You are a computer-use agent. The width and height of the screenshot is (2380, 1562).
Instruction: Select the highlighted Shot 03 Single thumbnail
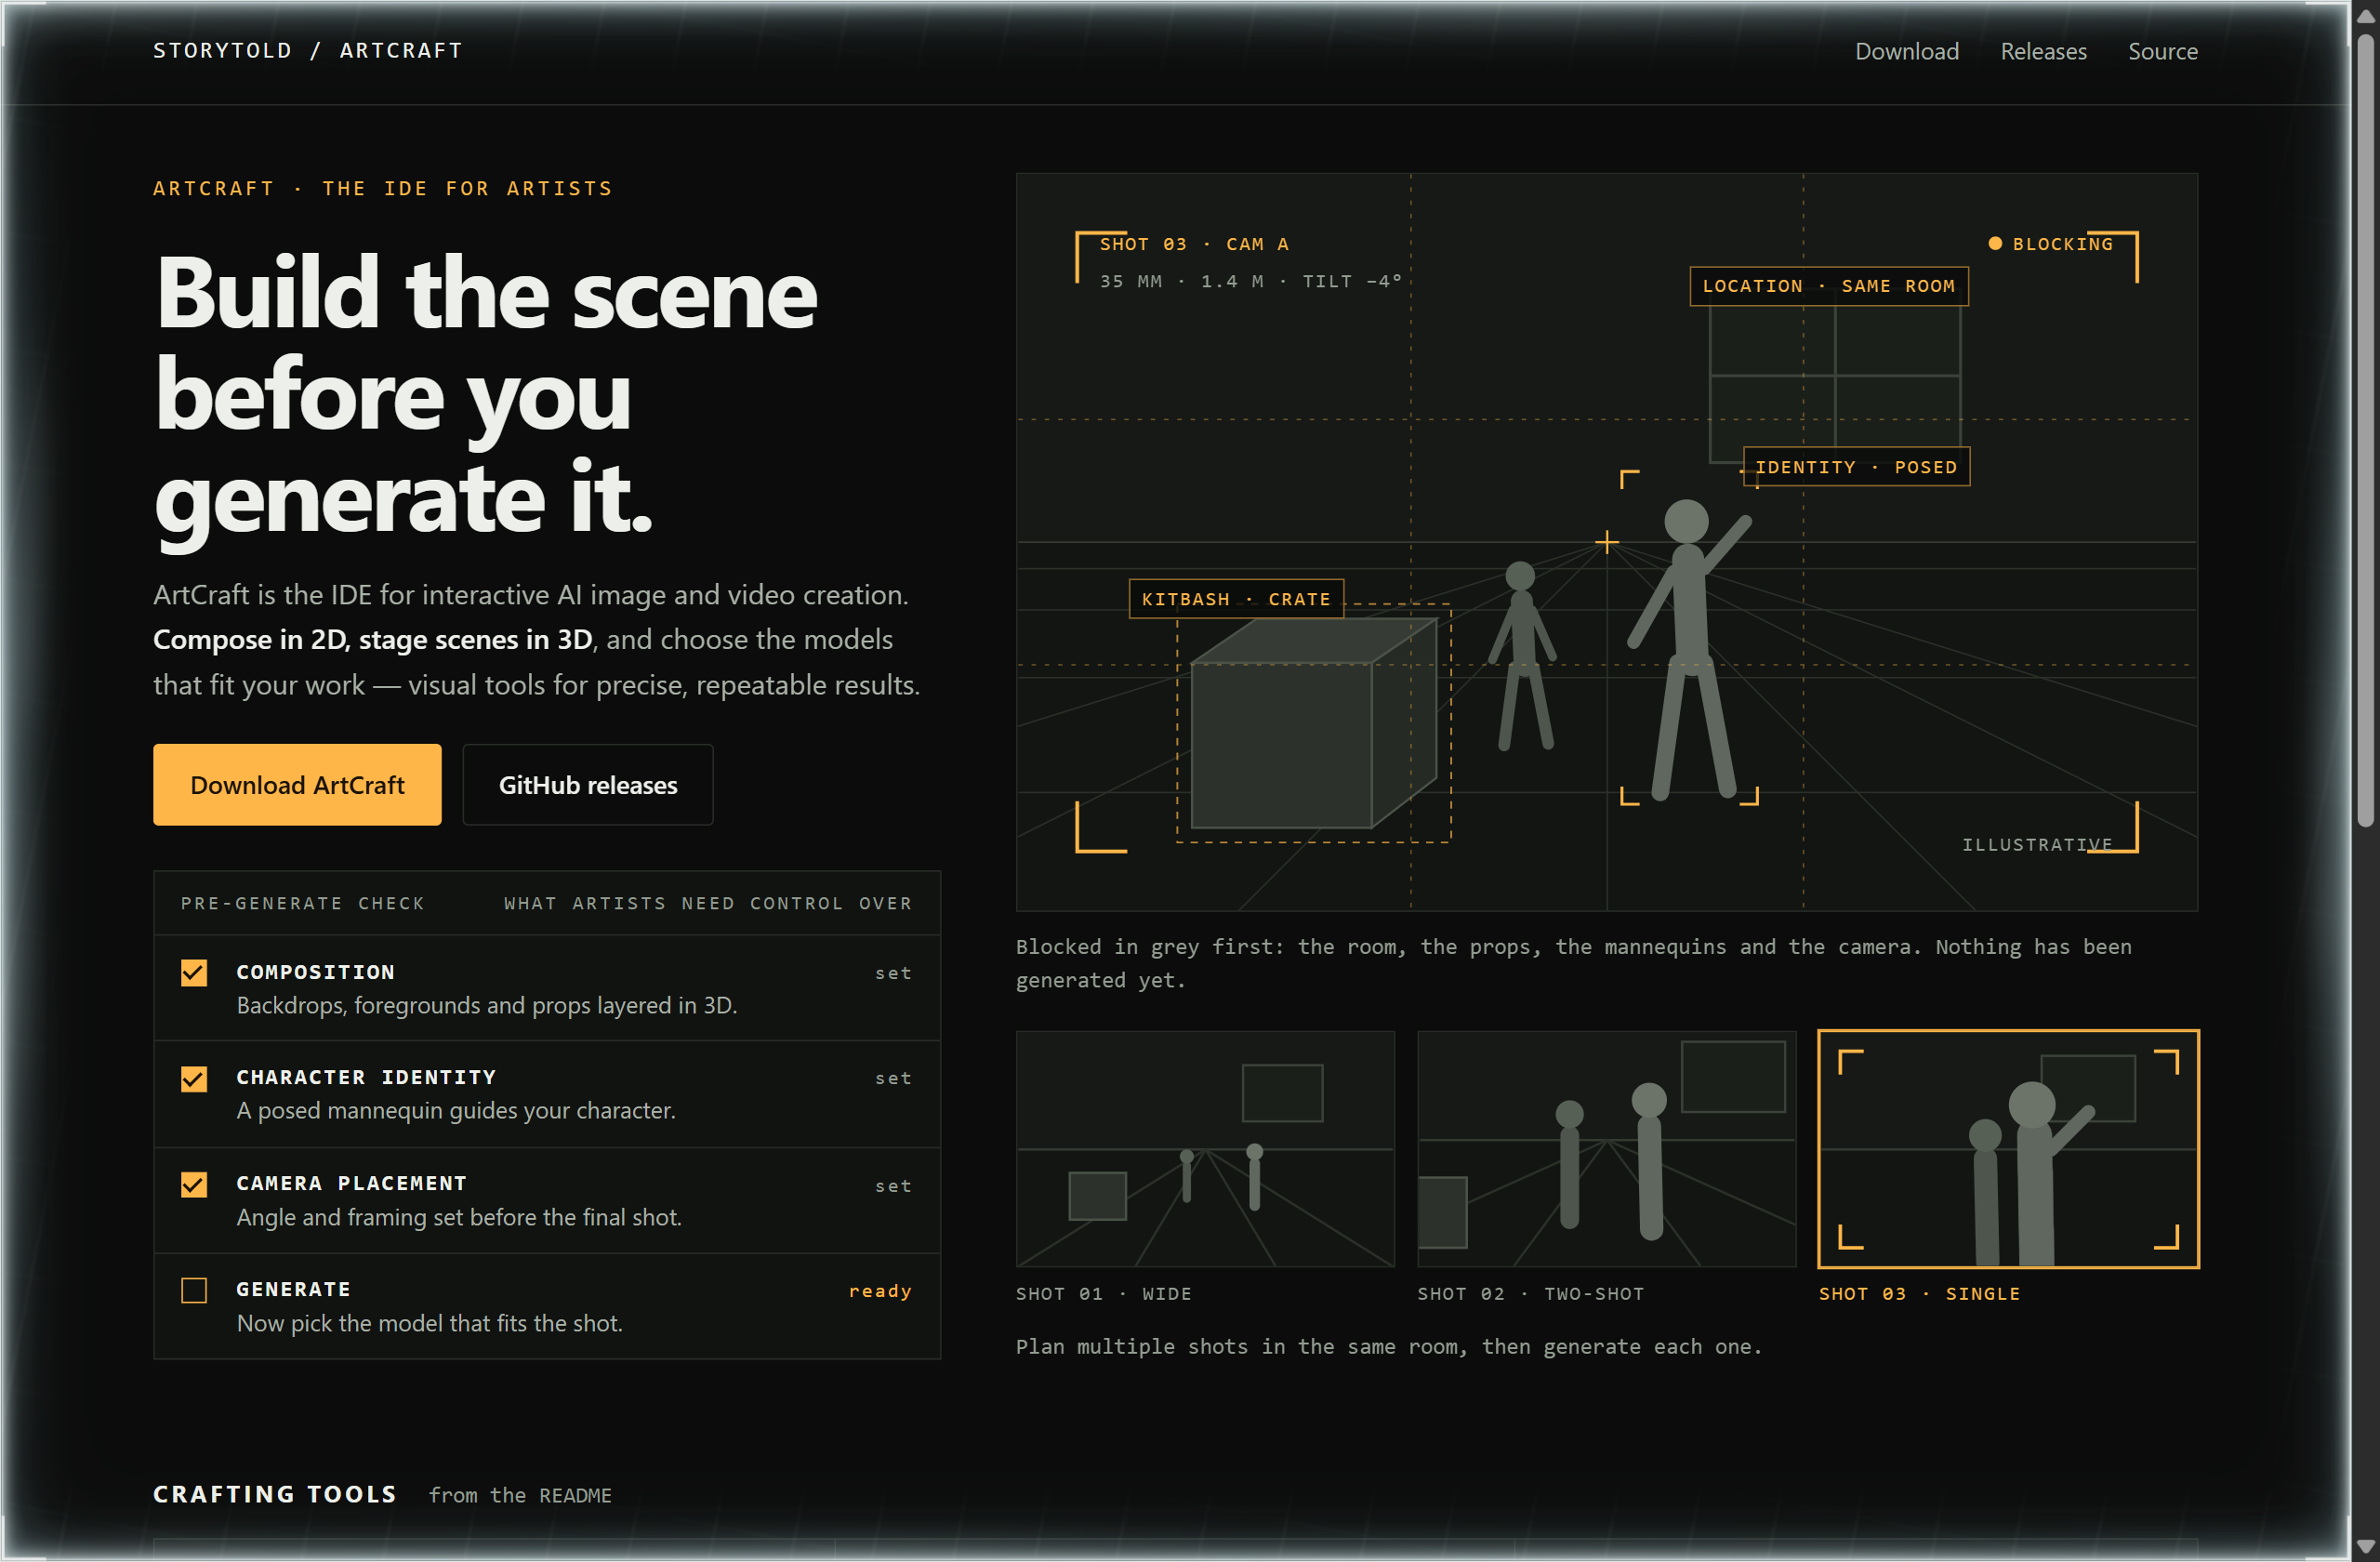(x=2008, y=1148)
